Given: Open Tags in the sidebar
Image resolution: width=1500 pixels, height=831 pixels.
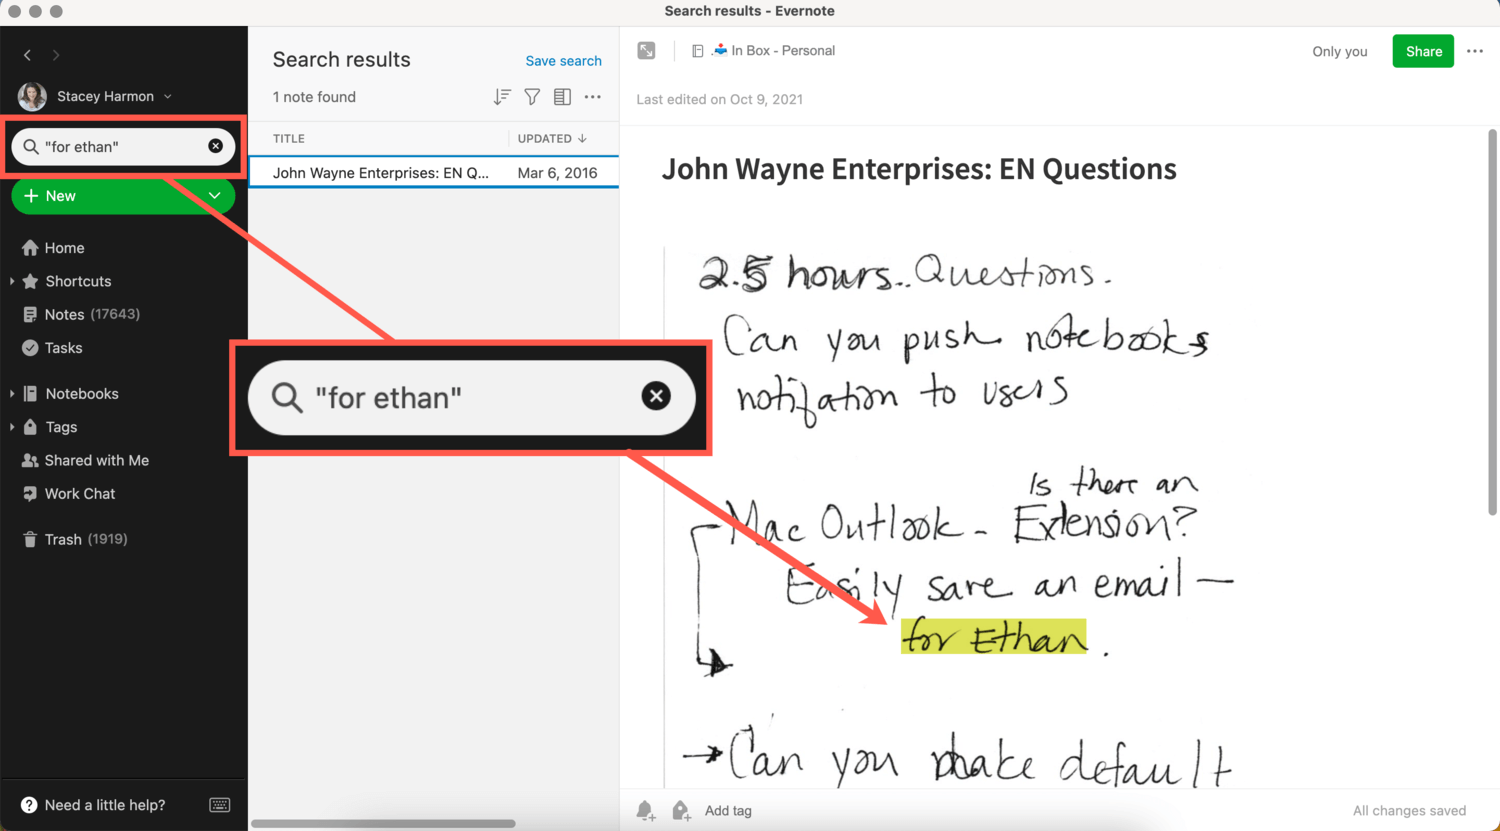Looking at the screenshot, I should (x=61, y=427).
